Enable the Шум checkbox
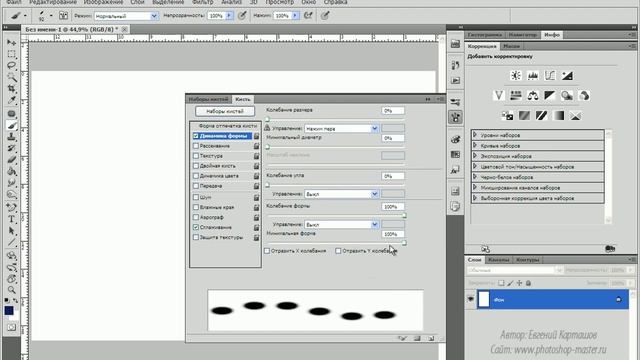This screenshot has height=360, width=640. pos(196,197)
